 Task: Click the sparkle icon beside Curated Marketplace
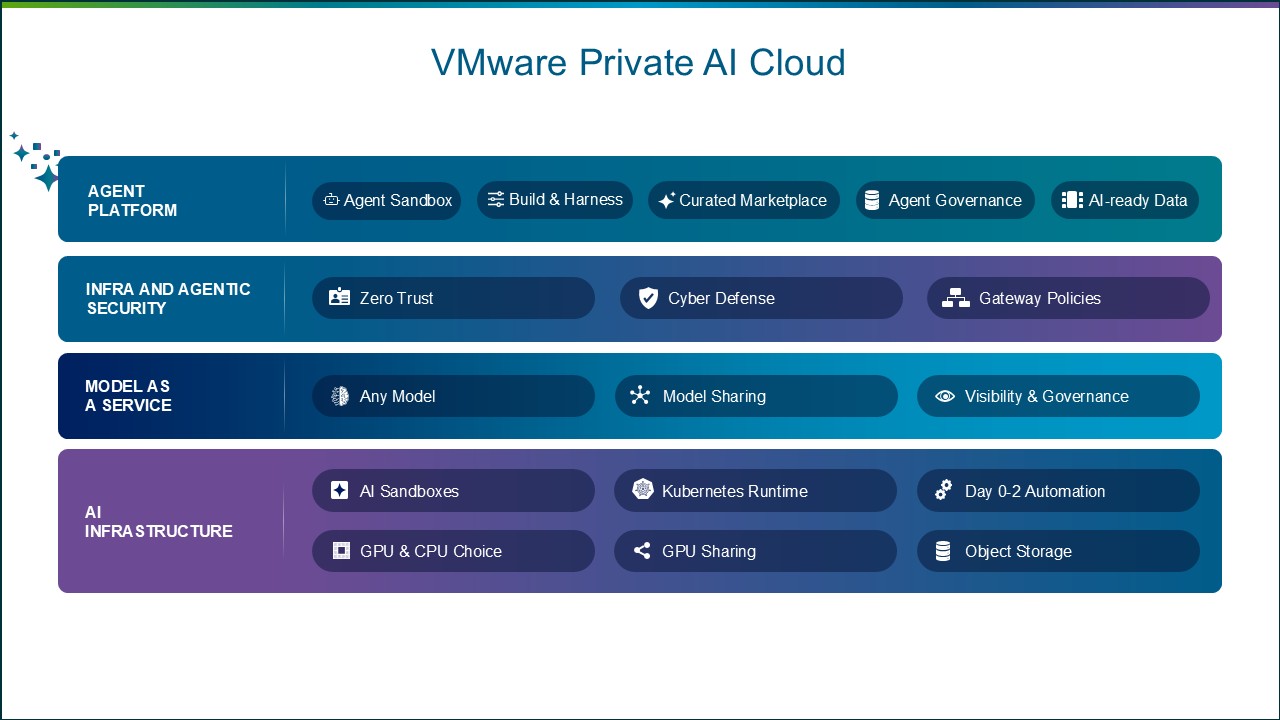click(x=667, y=200)
